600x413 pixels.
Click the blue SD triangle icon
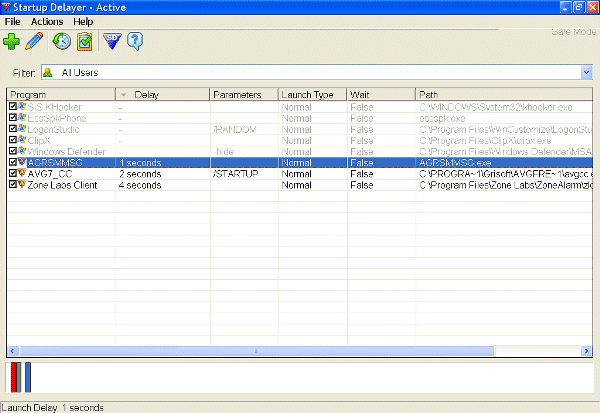(112, 41)
